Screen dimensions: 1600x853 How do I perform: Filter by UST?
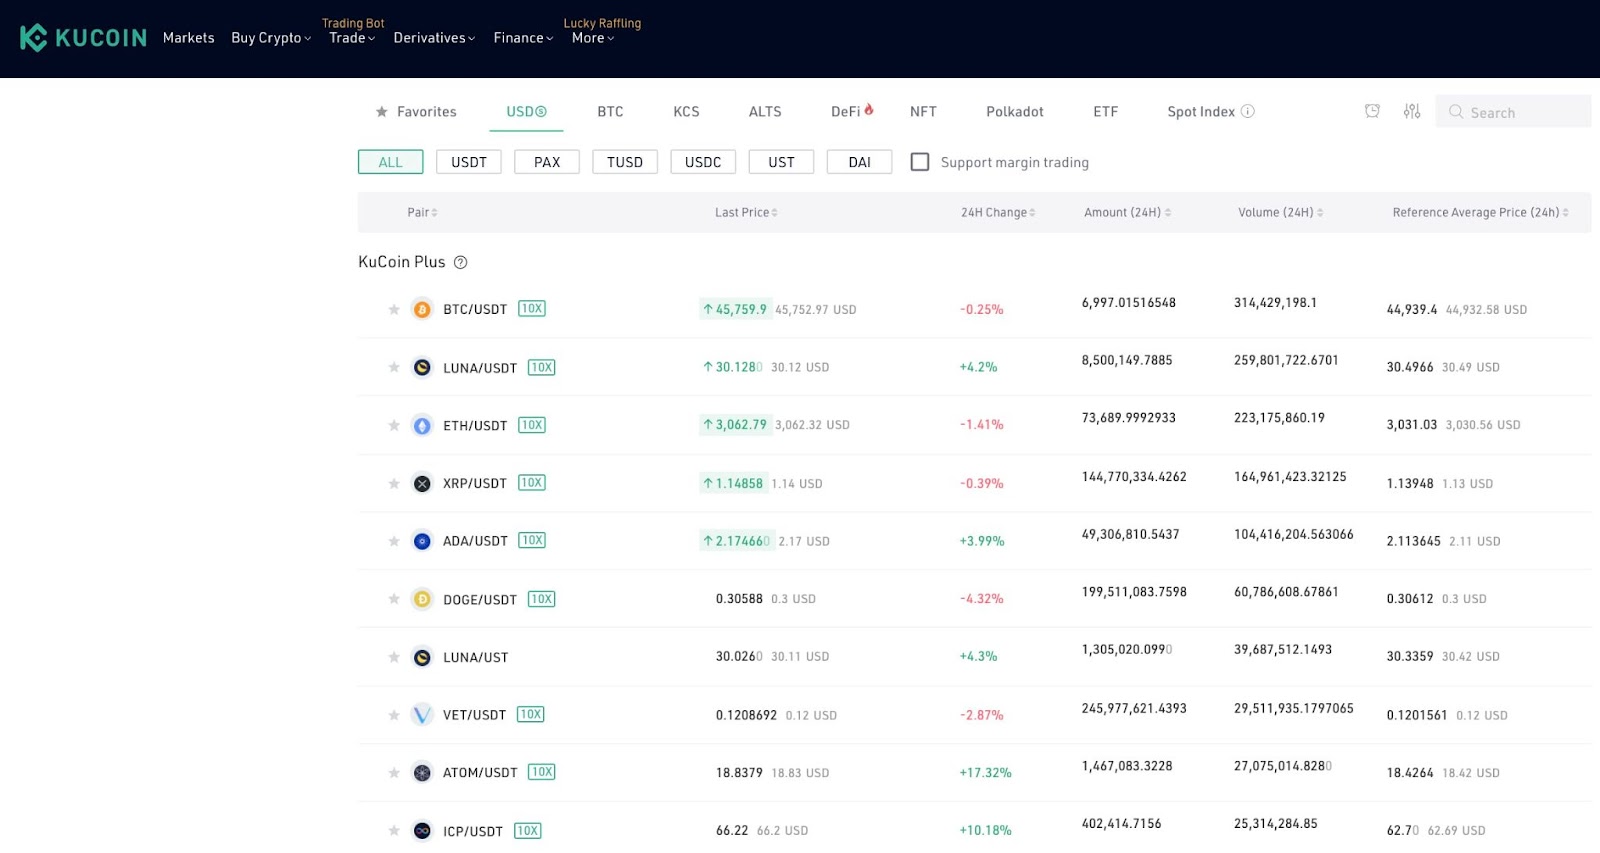pyautogui.click(x=781, y=162)
